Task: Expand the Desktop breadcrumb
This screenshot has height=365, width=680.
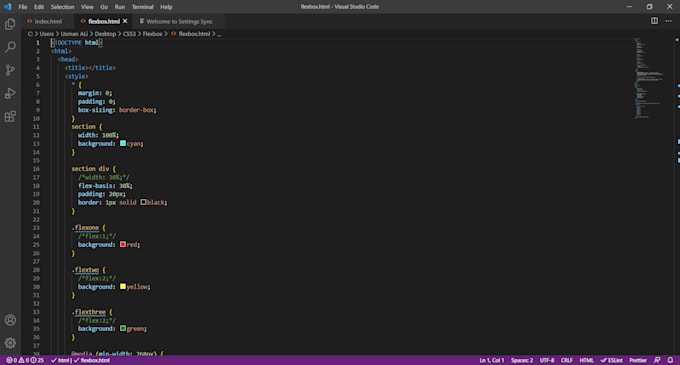Action: [x=105, y=34]
